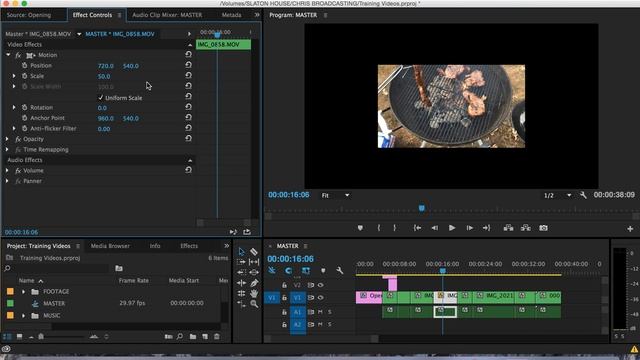Click Export icon in Effect Controls footer
This screenshot has height=360, width=640.
click(247, 232)
